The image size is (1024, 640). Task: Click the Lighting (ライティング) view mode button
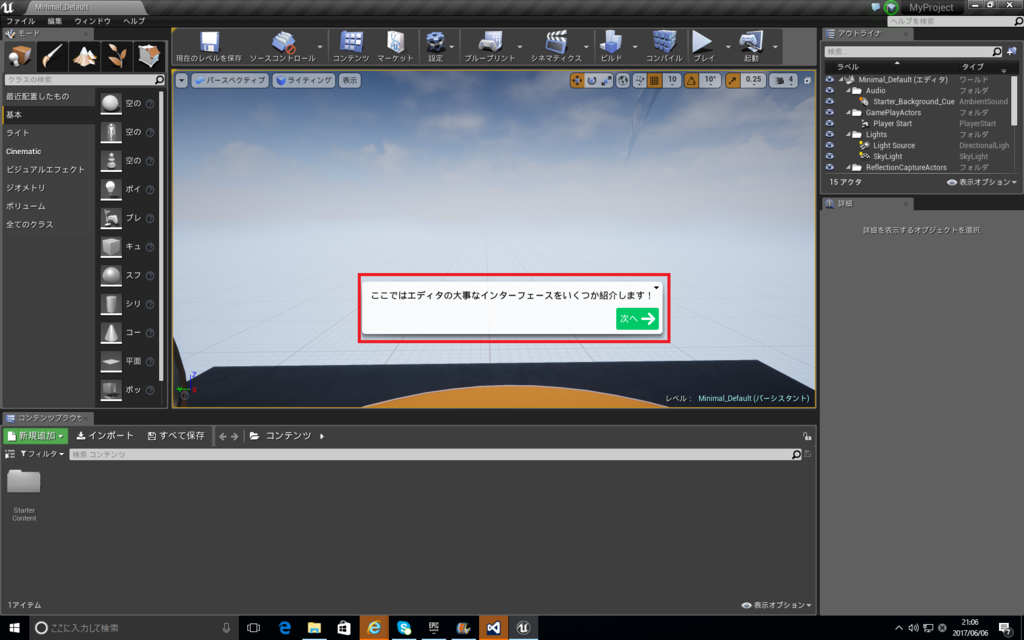tap(304, 80)
